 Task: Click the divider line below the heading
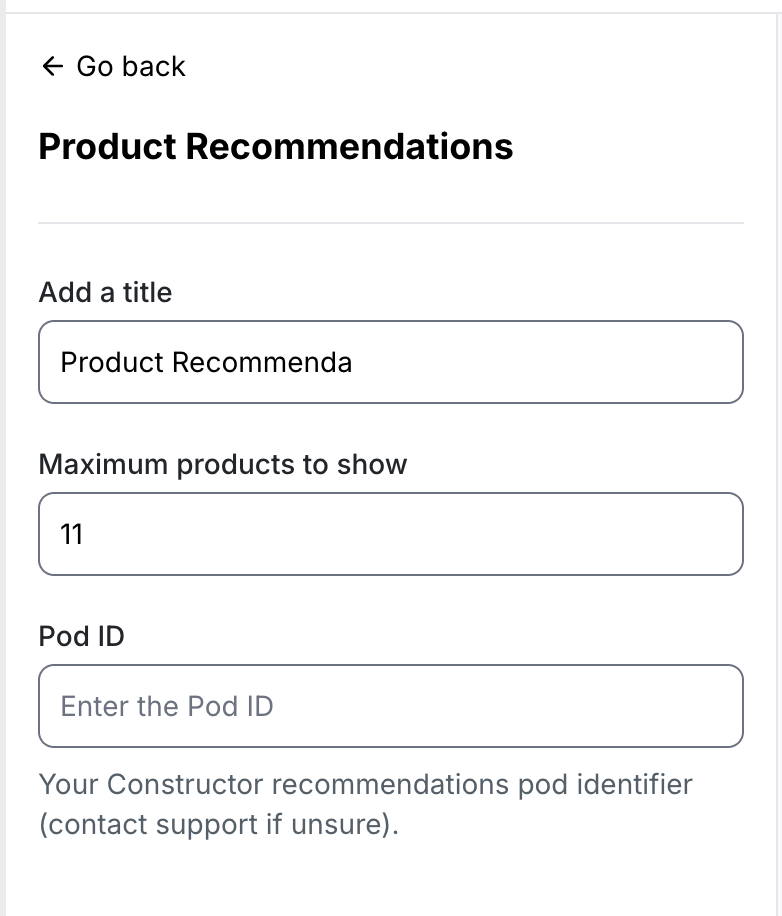coord(390,222)
